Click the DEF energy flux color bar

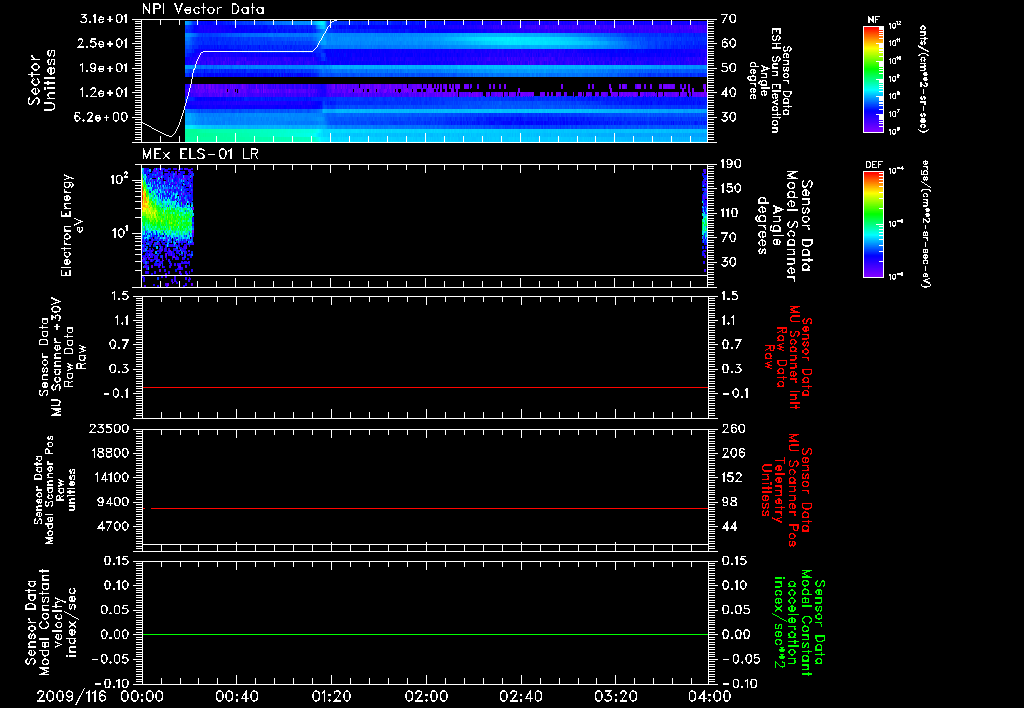(873, 225)
